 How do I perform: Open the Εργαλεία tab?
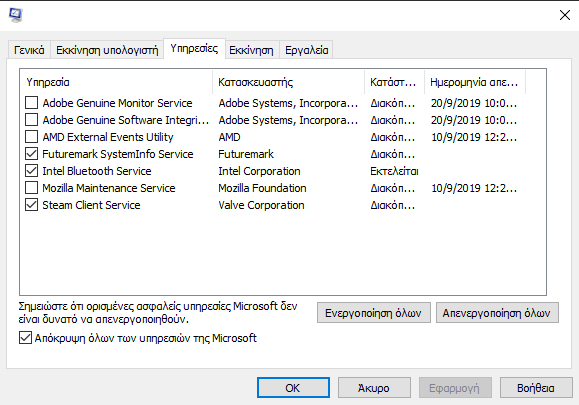[306, 50]
